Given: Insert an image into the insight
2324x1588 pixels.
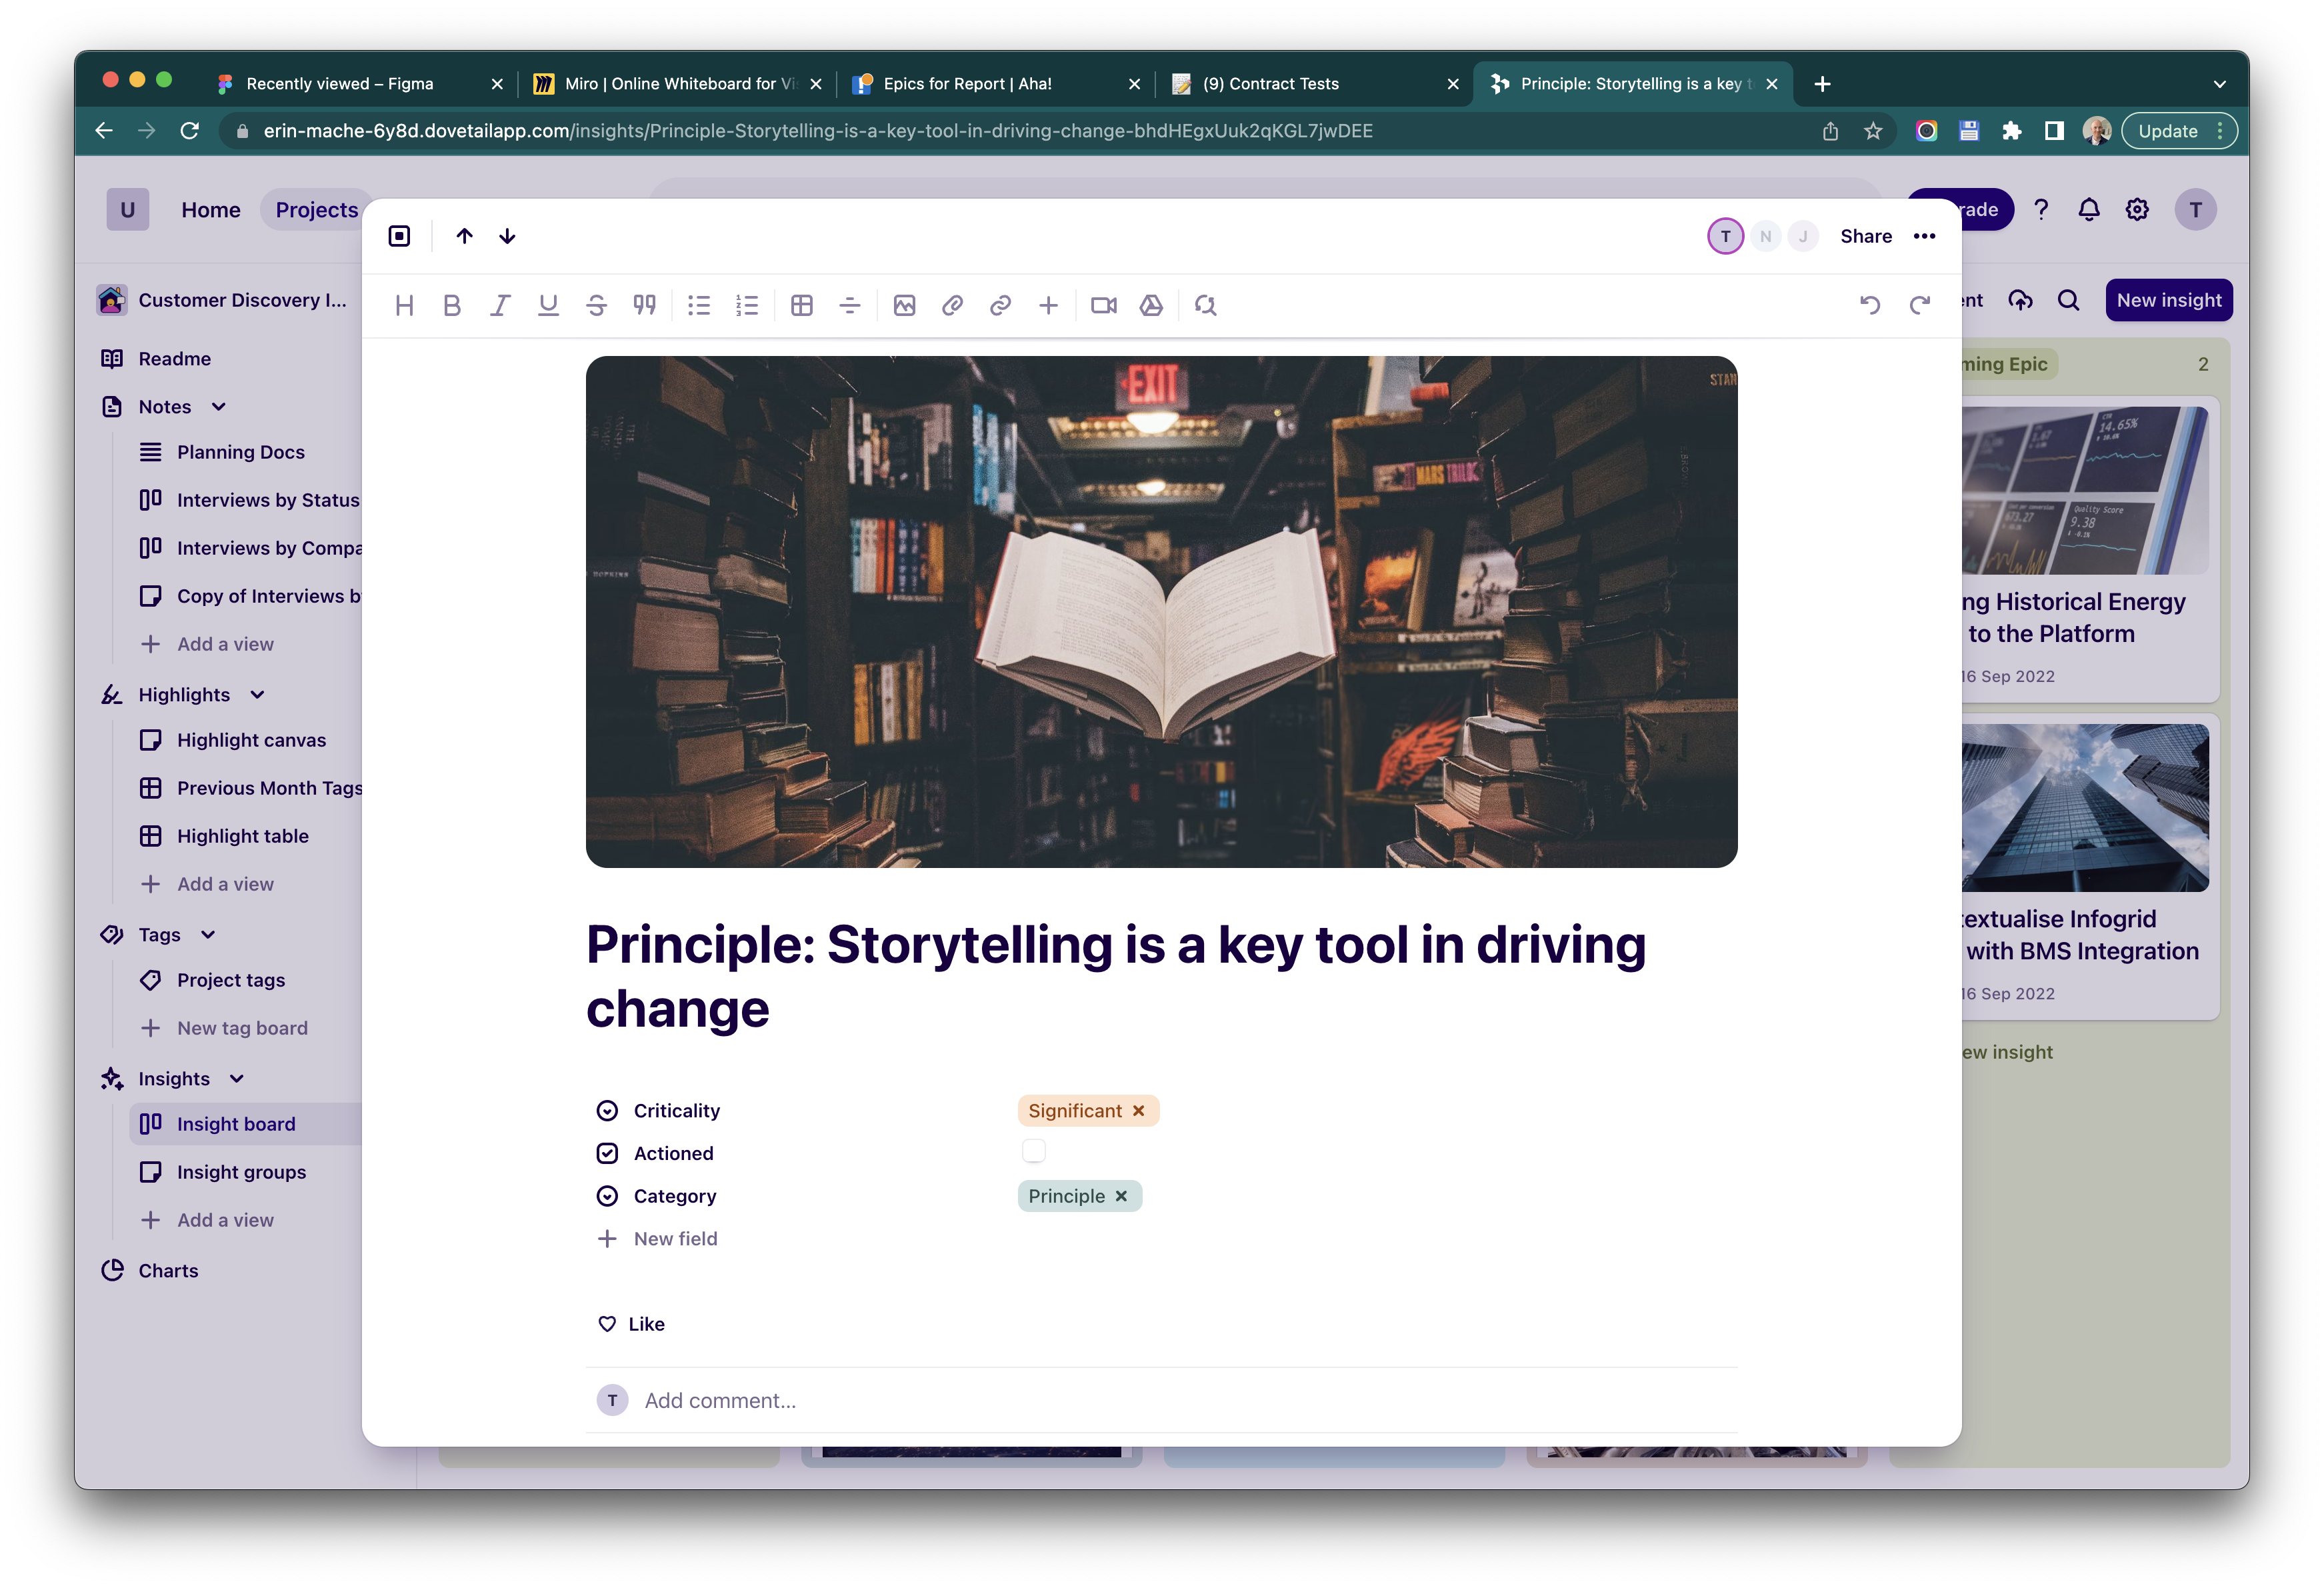Looking at the screenshot, I should pos(905,306).
